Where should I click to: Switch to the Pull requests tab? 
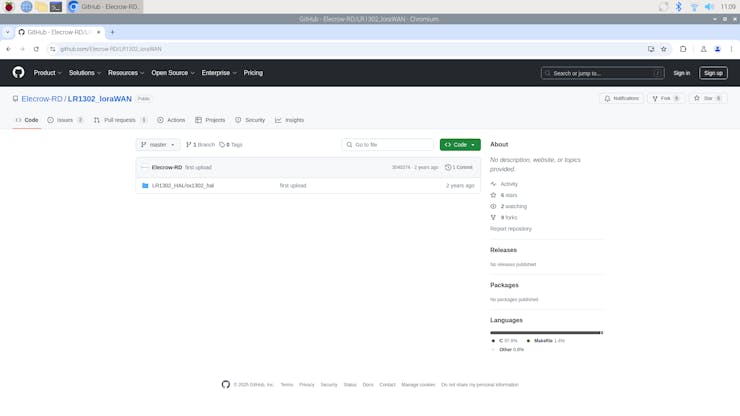tap(120, 120)
